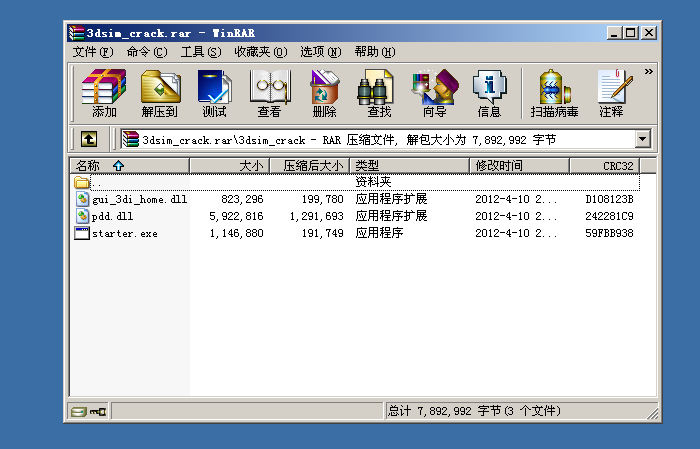
Task: Click the 添加 (Add) toolbar icon
Action: 104,93
